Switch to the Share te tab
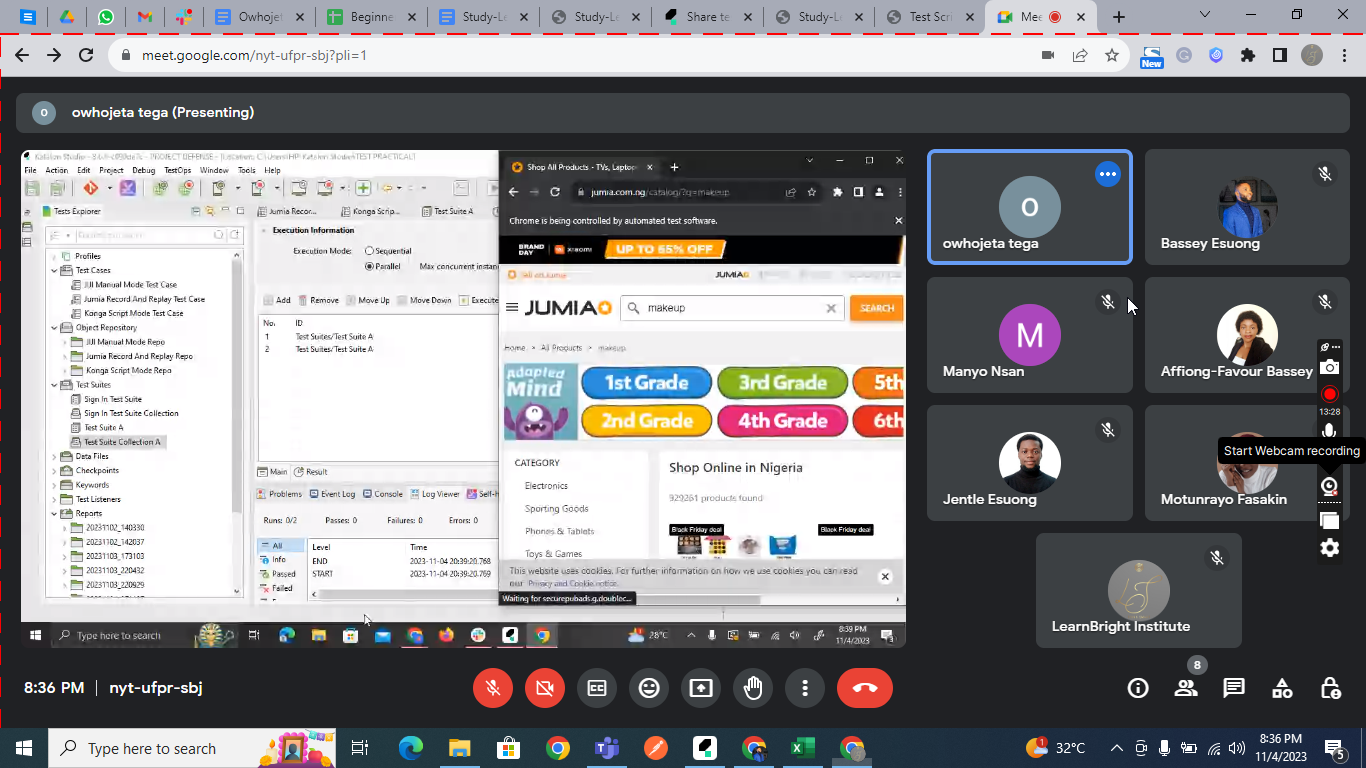This screenshot has width=1366, height=768. click(x=706, y=17)
